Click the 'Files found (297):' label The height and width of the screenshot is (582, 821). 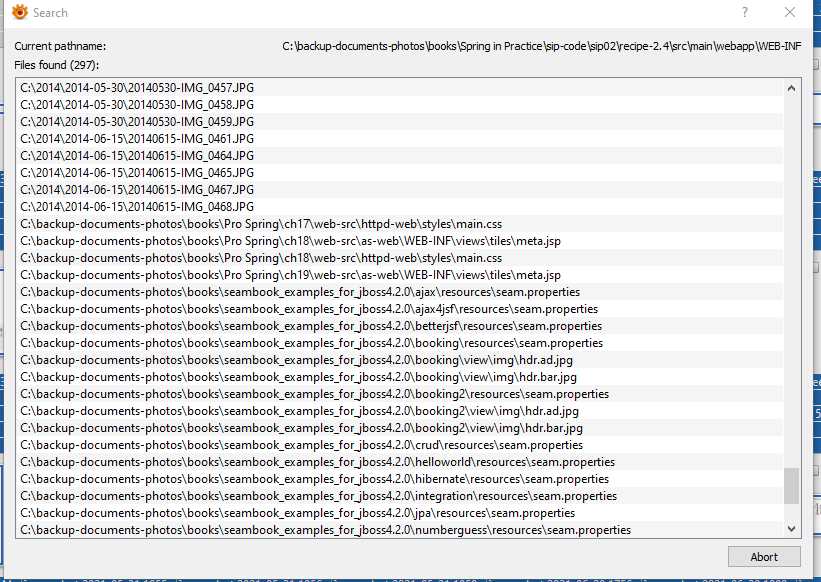[x=57, y=65]
